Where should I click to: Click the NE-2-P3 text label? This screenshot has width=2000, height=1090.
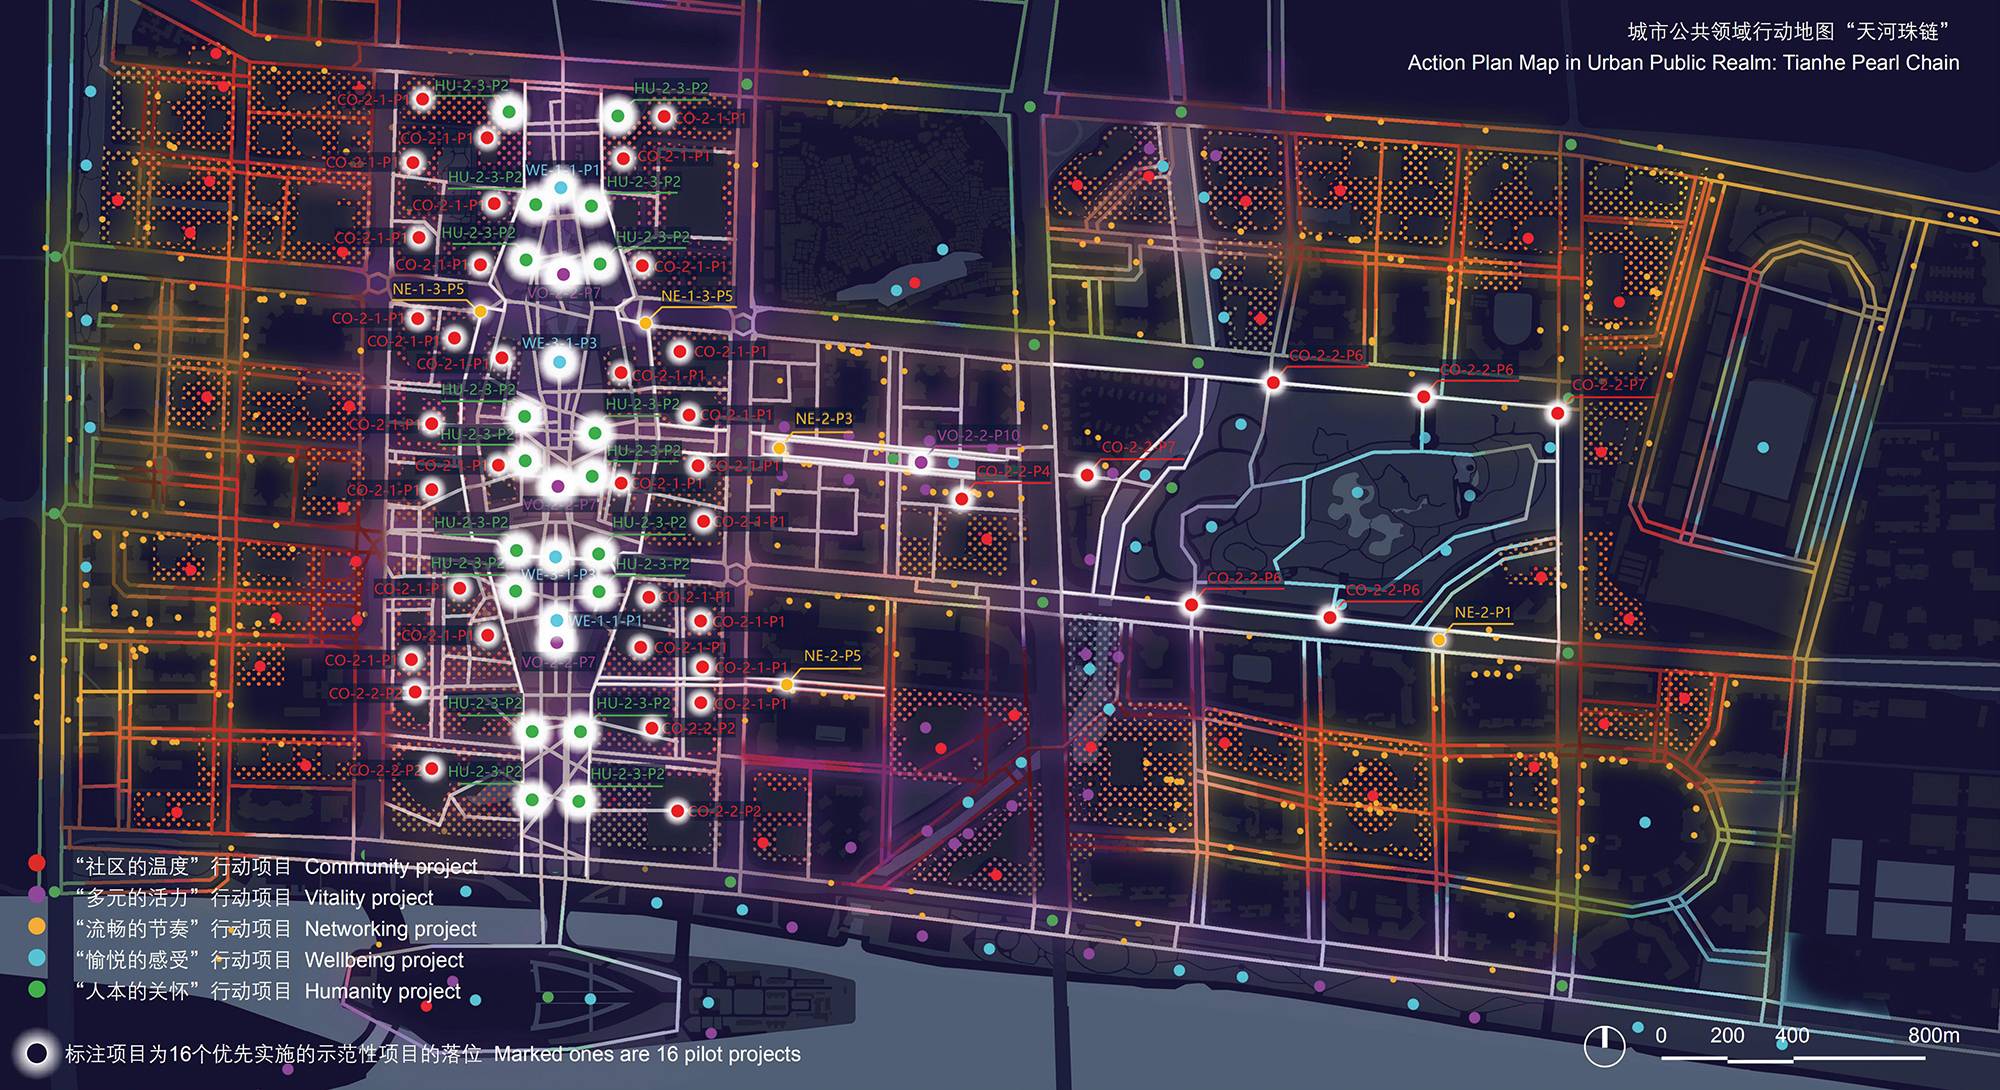click(x=823, y=419)
